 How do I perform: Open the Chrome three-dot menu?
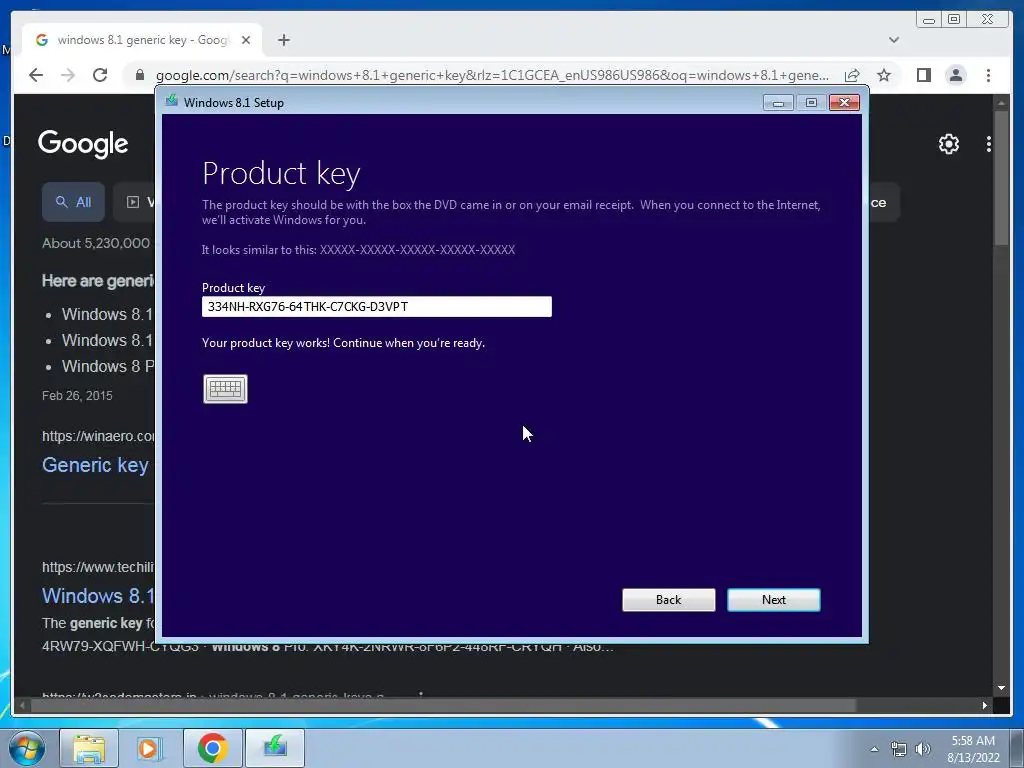click(x=988, y=75)
